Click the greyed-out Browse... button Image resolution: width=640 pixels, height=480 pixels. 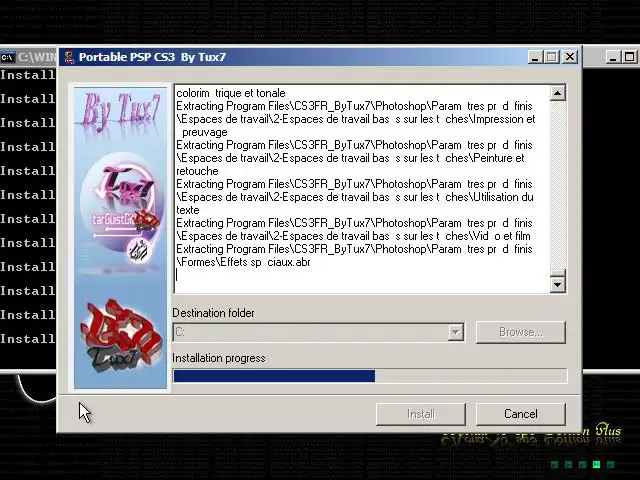click(x=520, y=332)
